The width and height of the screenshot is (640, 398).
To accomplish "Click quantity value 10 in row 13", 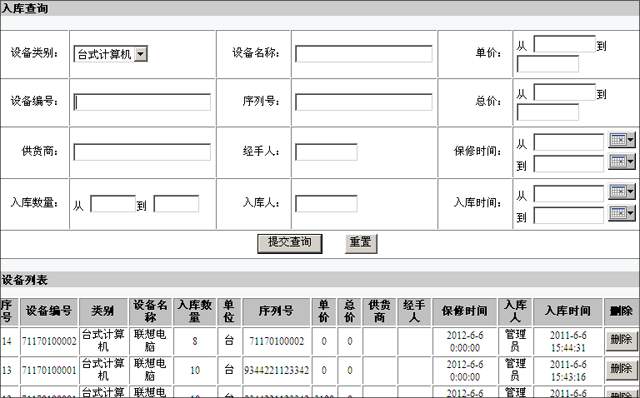I will [x=195, y=370].
